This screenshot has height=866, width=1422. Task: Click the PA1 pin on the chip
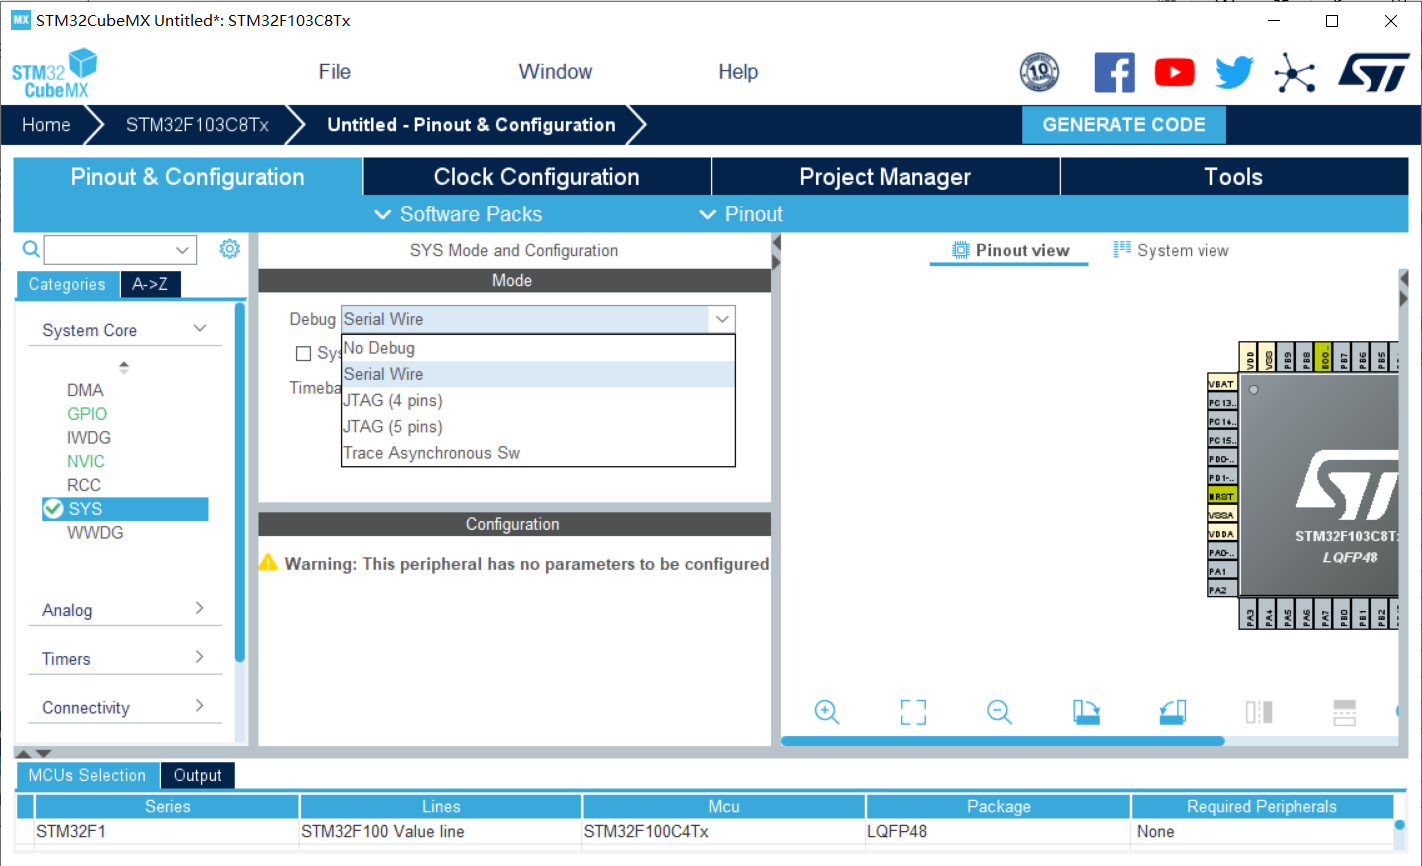click(1222, 571)
